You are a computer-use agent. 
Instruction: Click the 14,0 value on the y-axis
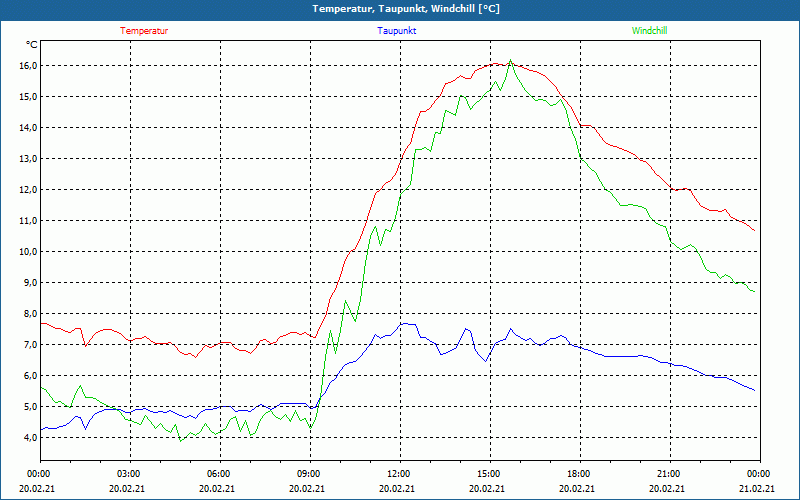click(28, 128)
